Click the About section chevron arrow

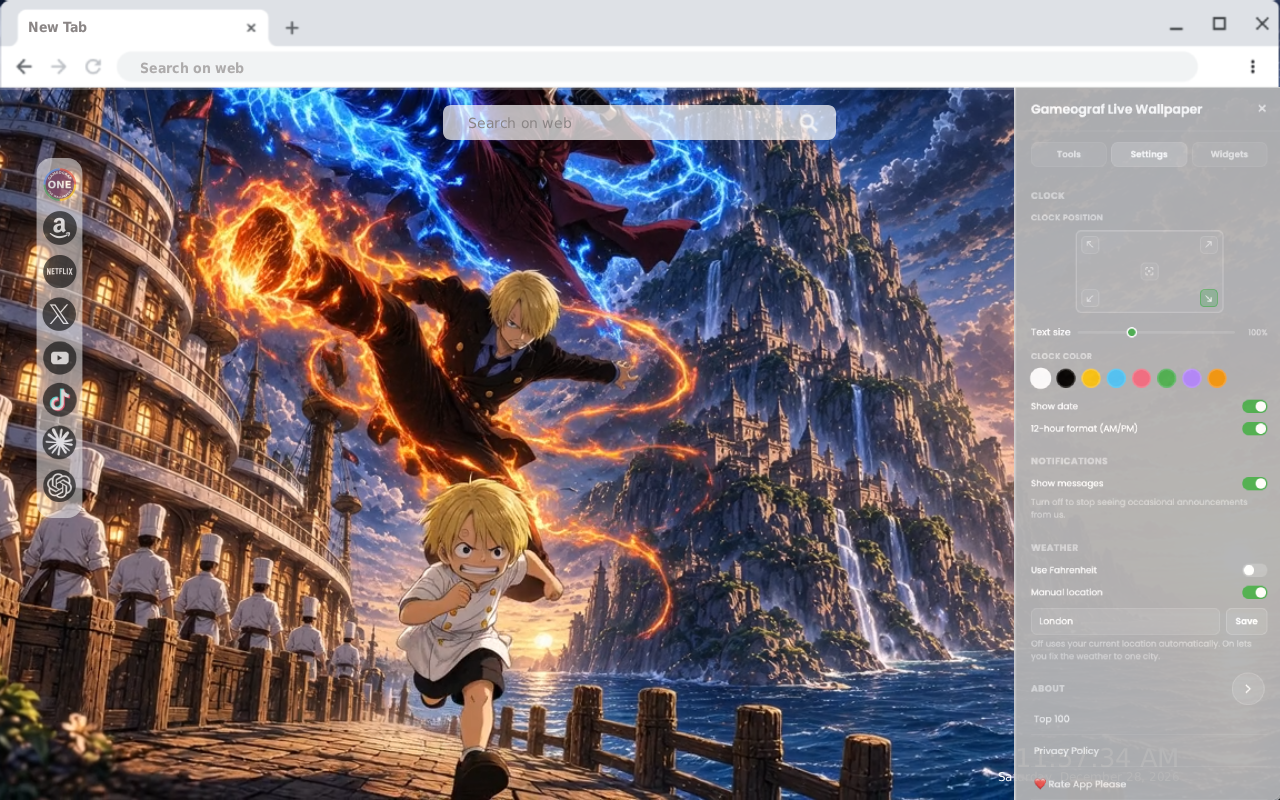pos(1247,689)
